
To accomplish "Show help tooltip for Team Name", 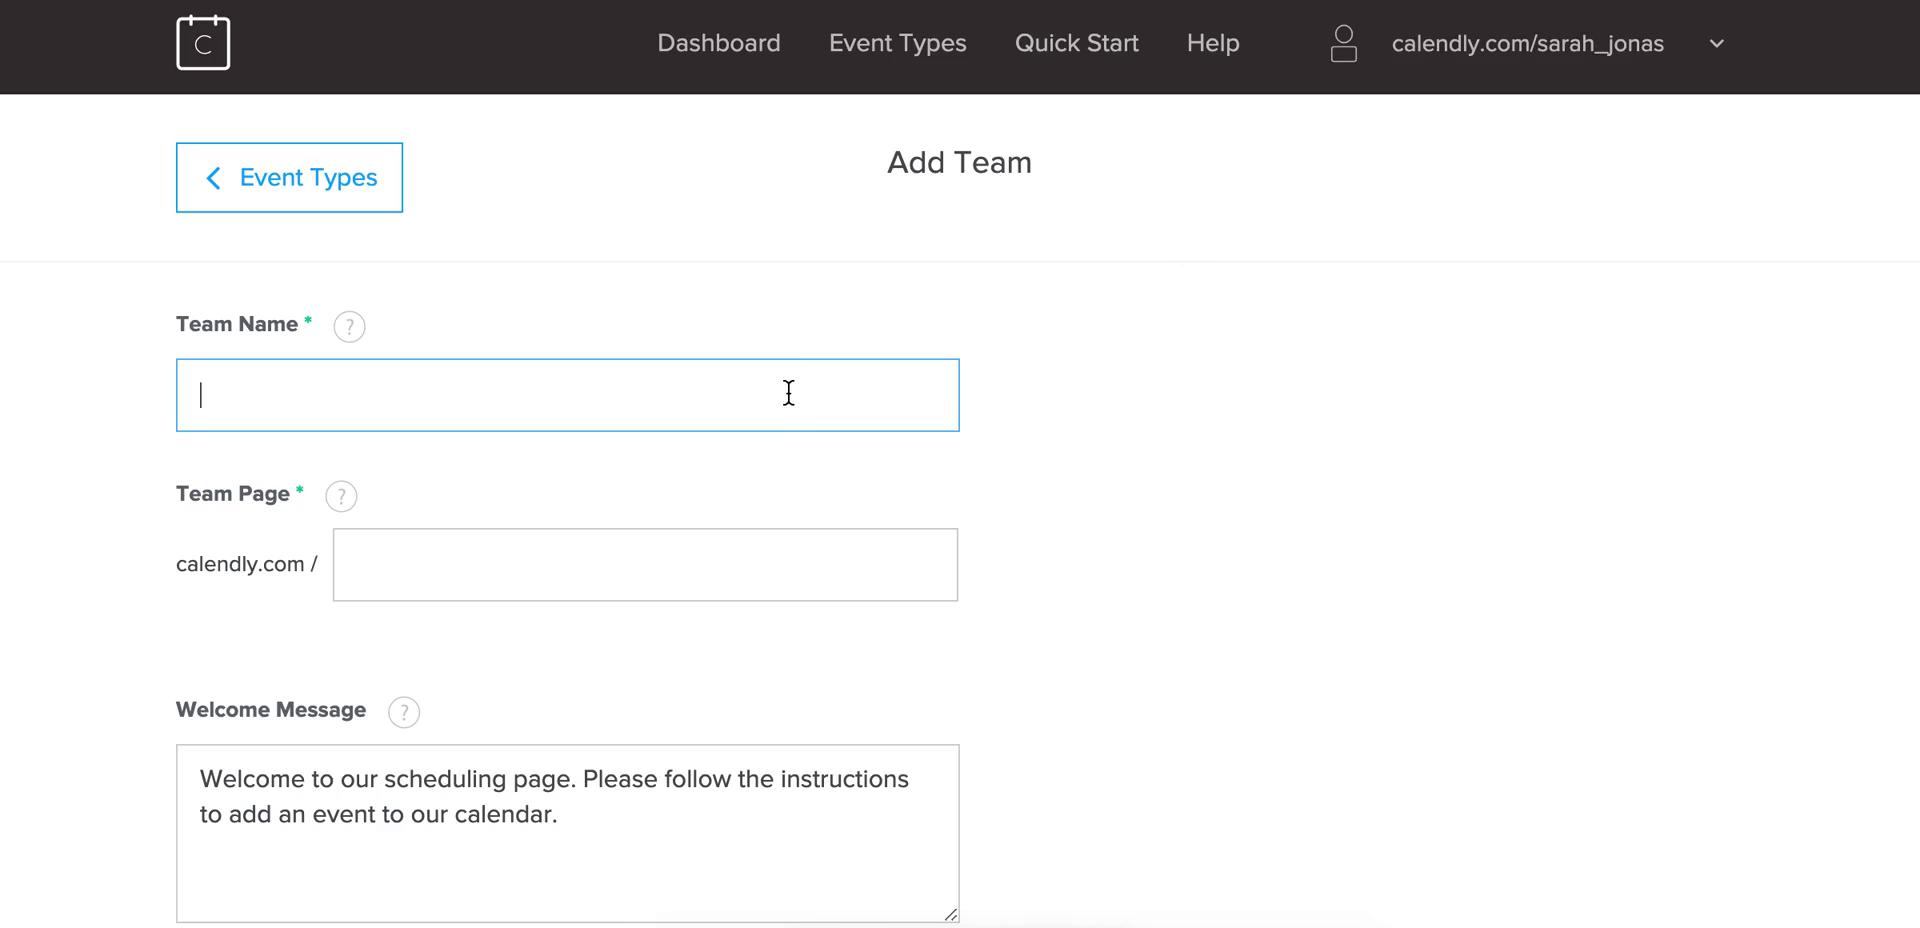I will pyautogui.click(x=349, y=326).
